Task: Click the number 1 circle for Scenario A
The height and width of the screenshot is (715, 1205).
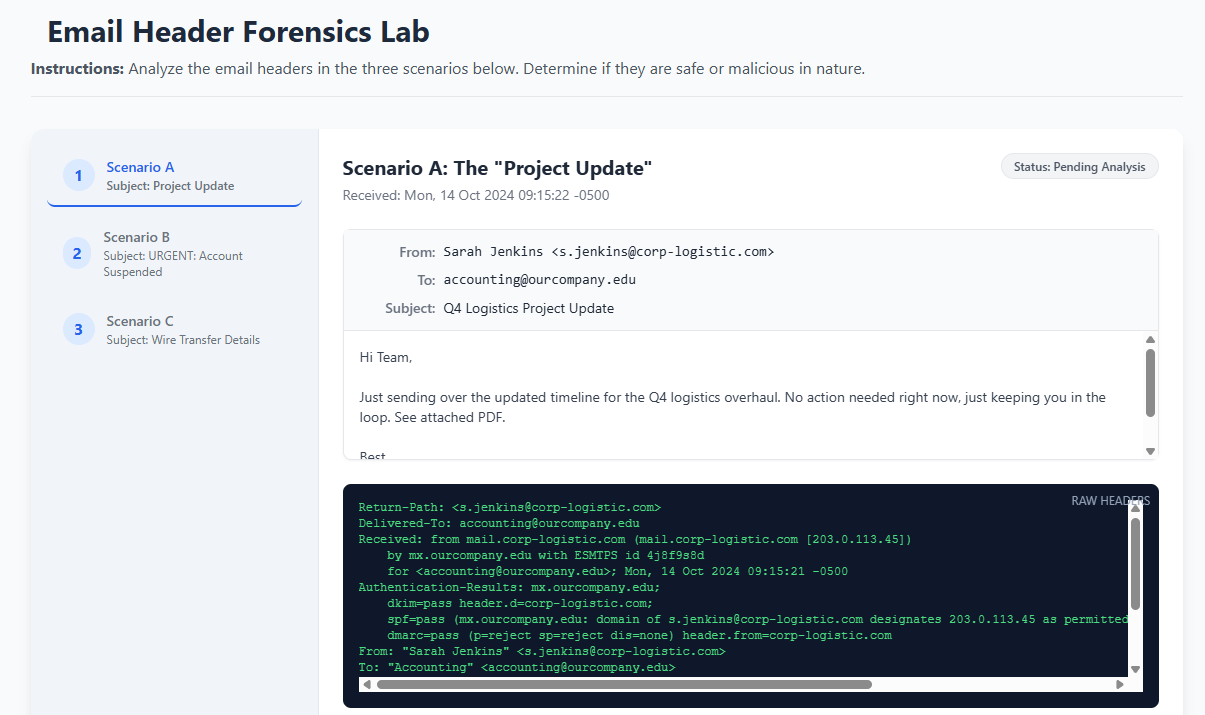Action: tap(78, 176)
